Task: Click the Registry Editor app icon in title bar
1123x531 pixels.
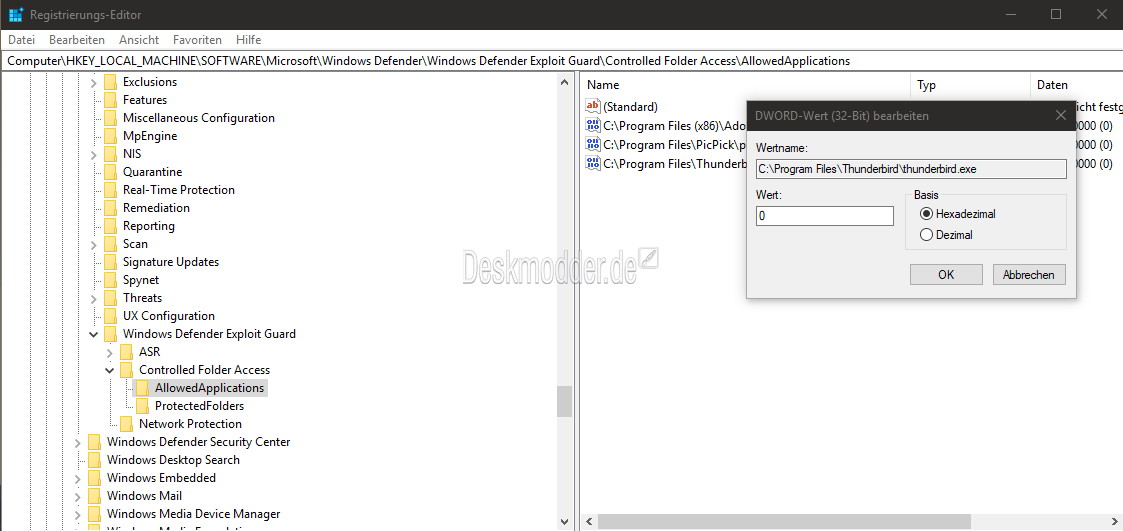Action: click(16, 14)
